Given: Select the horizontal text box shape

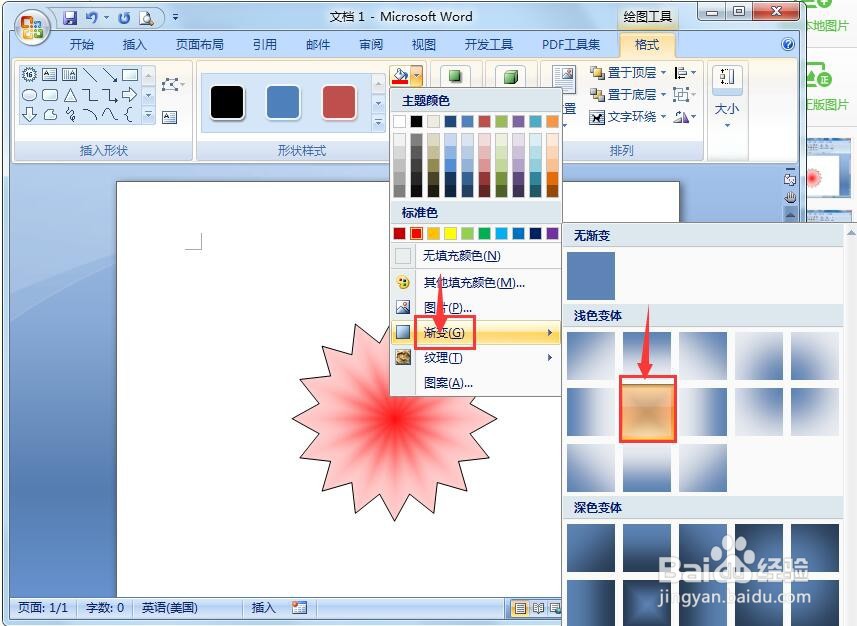Looking at the screenshot, I should [x=50, y=74].
